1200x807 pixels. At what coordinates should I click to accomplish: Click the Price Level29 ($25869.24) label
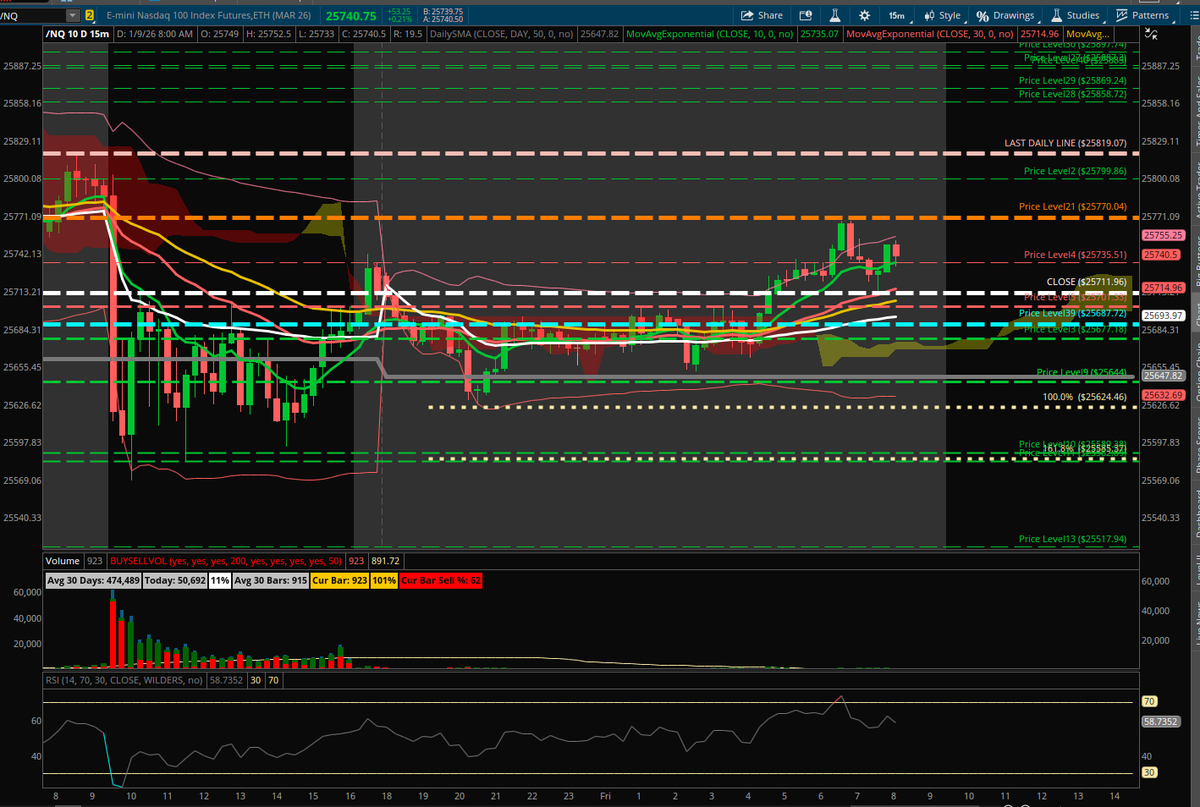(x=1073, y=80)
